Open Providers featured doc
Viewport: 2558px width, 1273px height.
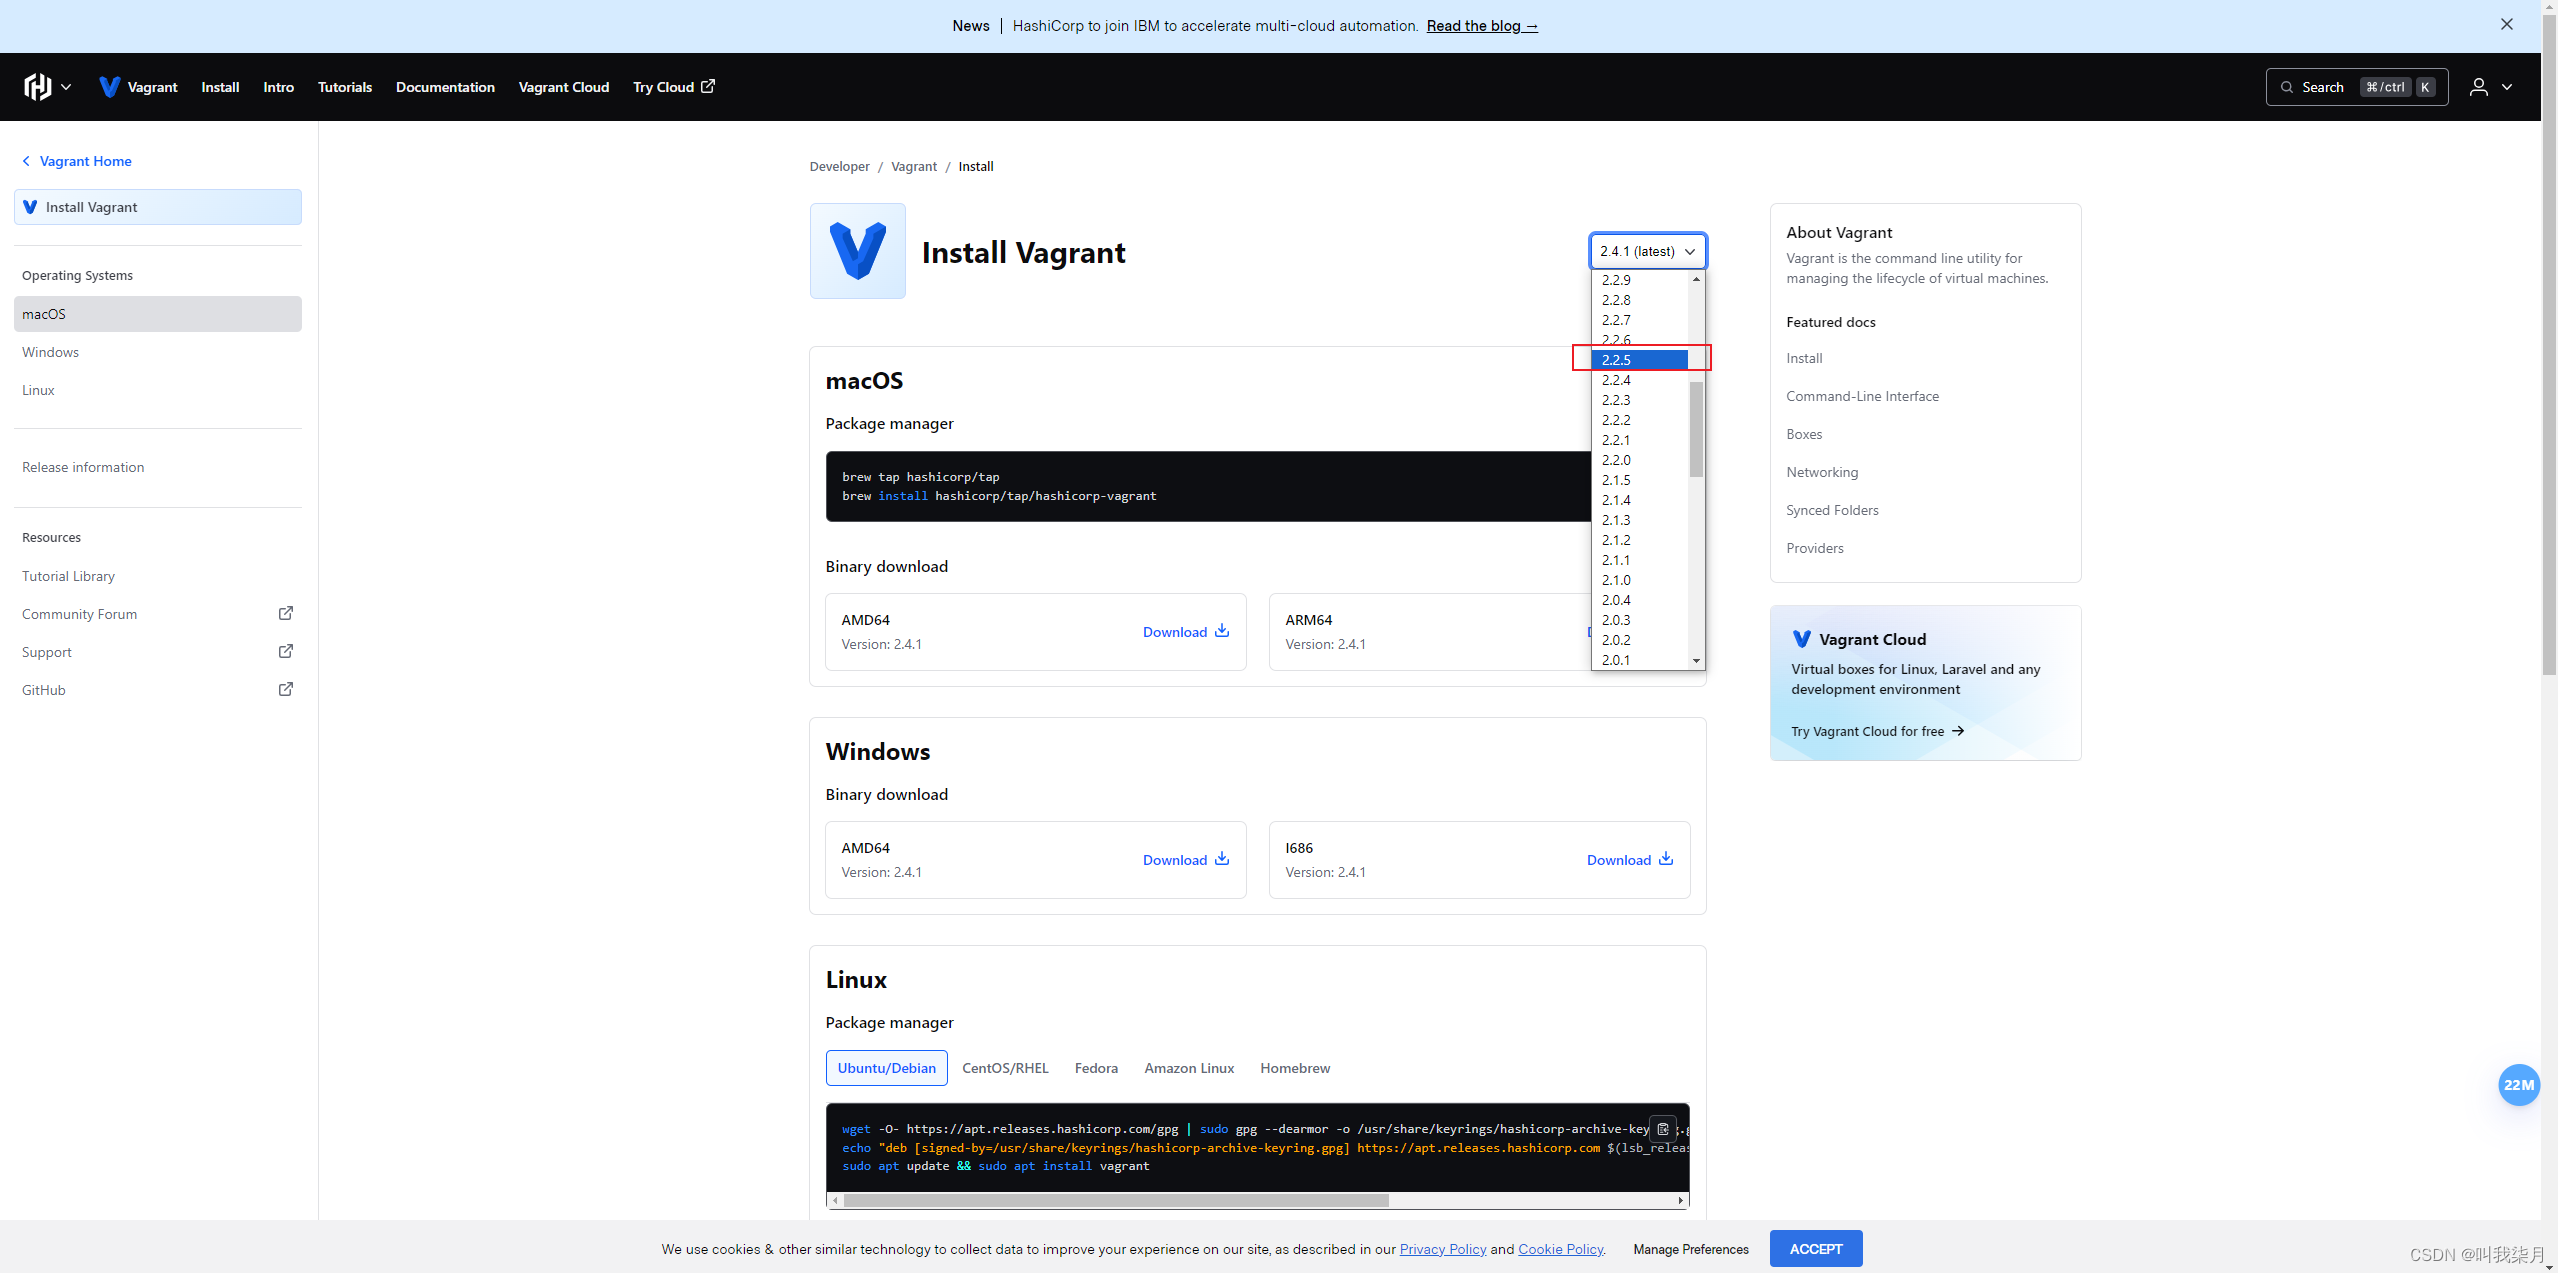[x=1815, y=548]
